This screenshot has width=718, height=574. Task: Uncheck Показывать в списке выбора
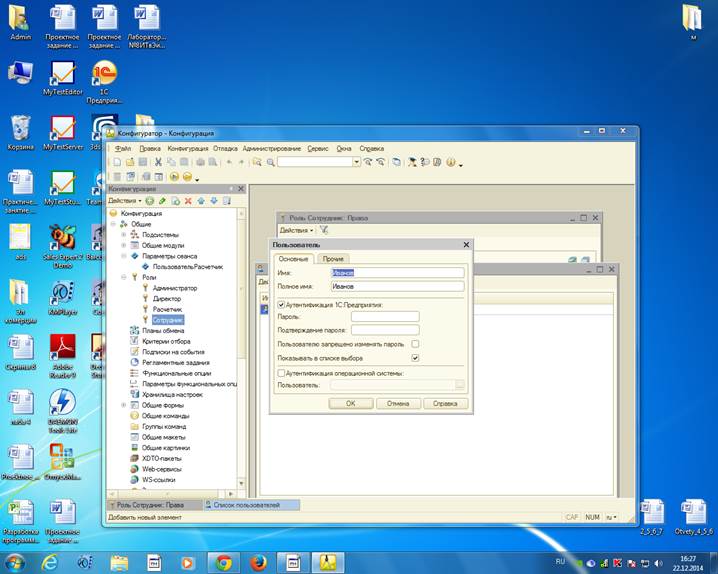pos(415,358)
